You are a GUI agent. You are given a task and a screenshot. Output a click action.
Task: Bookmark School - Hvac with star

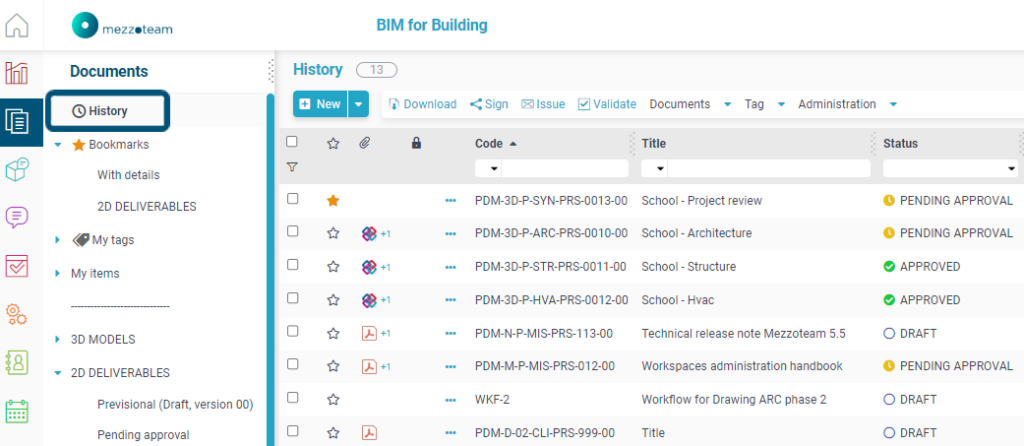(333, 300)
